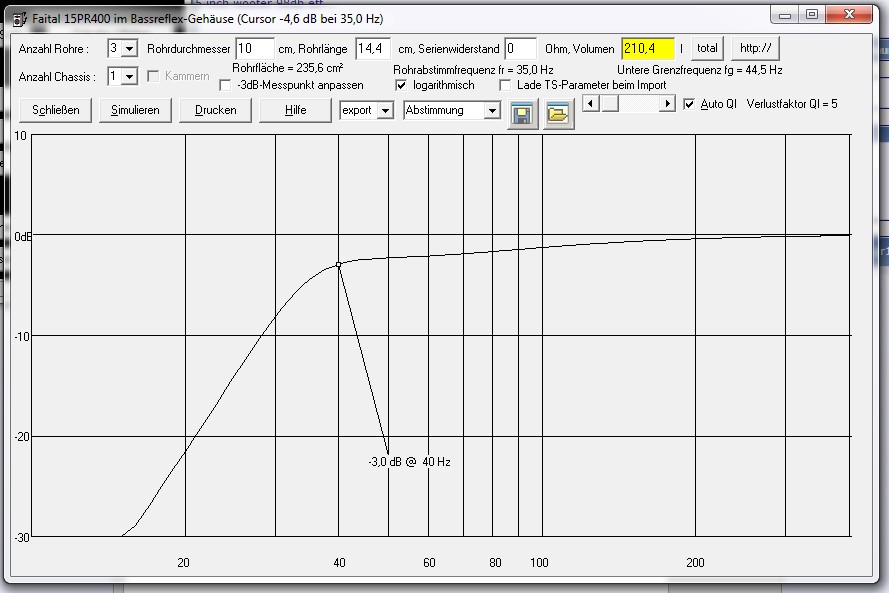The height and width of the screenshot is (593, 889).
Task: Click the '-3,0 dB @ 40 Hz' label
Action: pos(409,462)
